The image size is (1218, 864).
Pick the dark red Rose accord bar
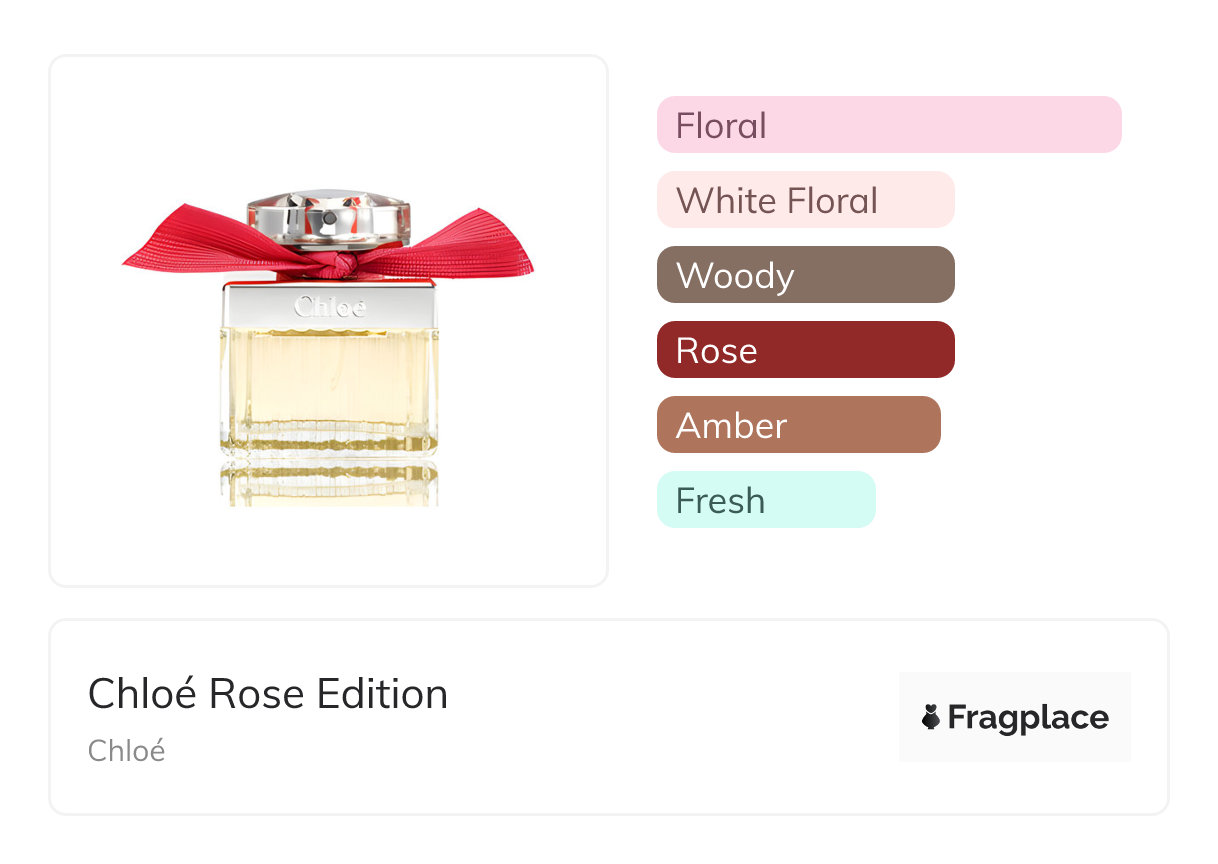pyautogui.click(x=805, y=350)
